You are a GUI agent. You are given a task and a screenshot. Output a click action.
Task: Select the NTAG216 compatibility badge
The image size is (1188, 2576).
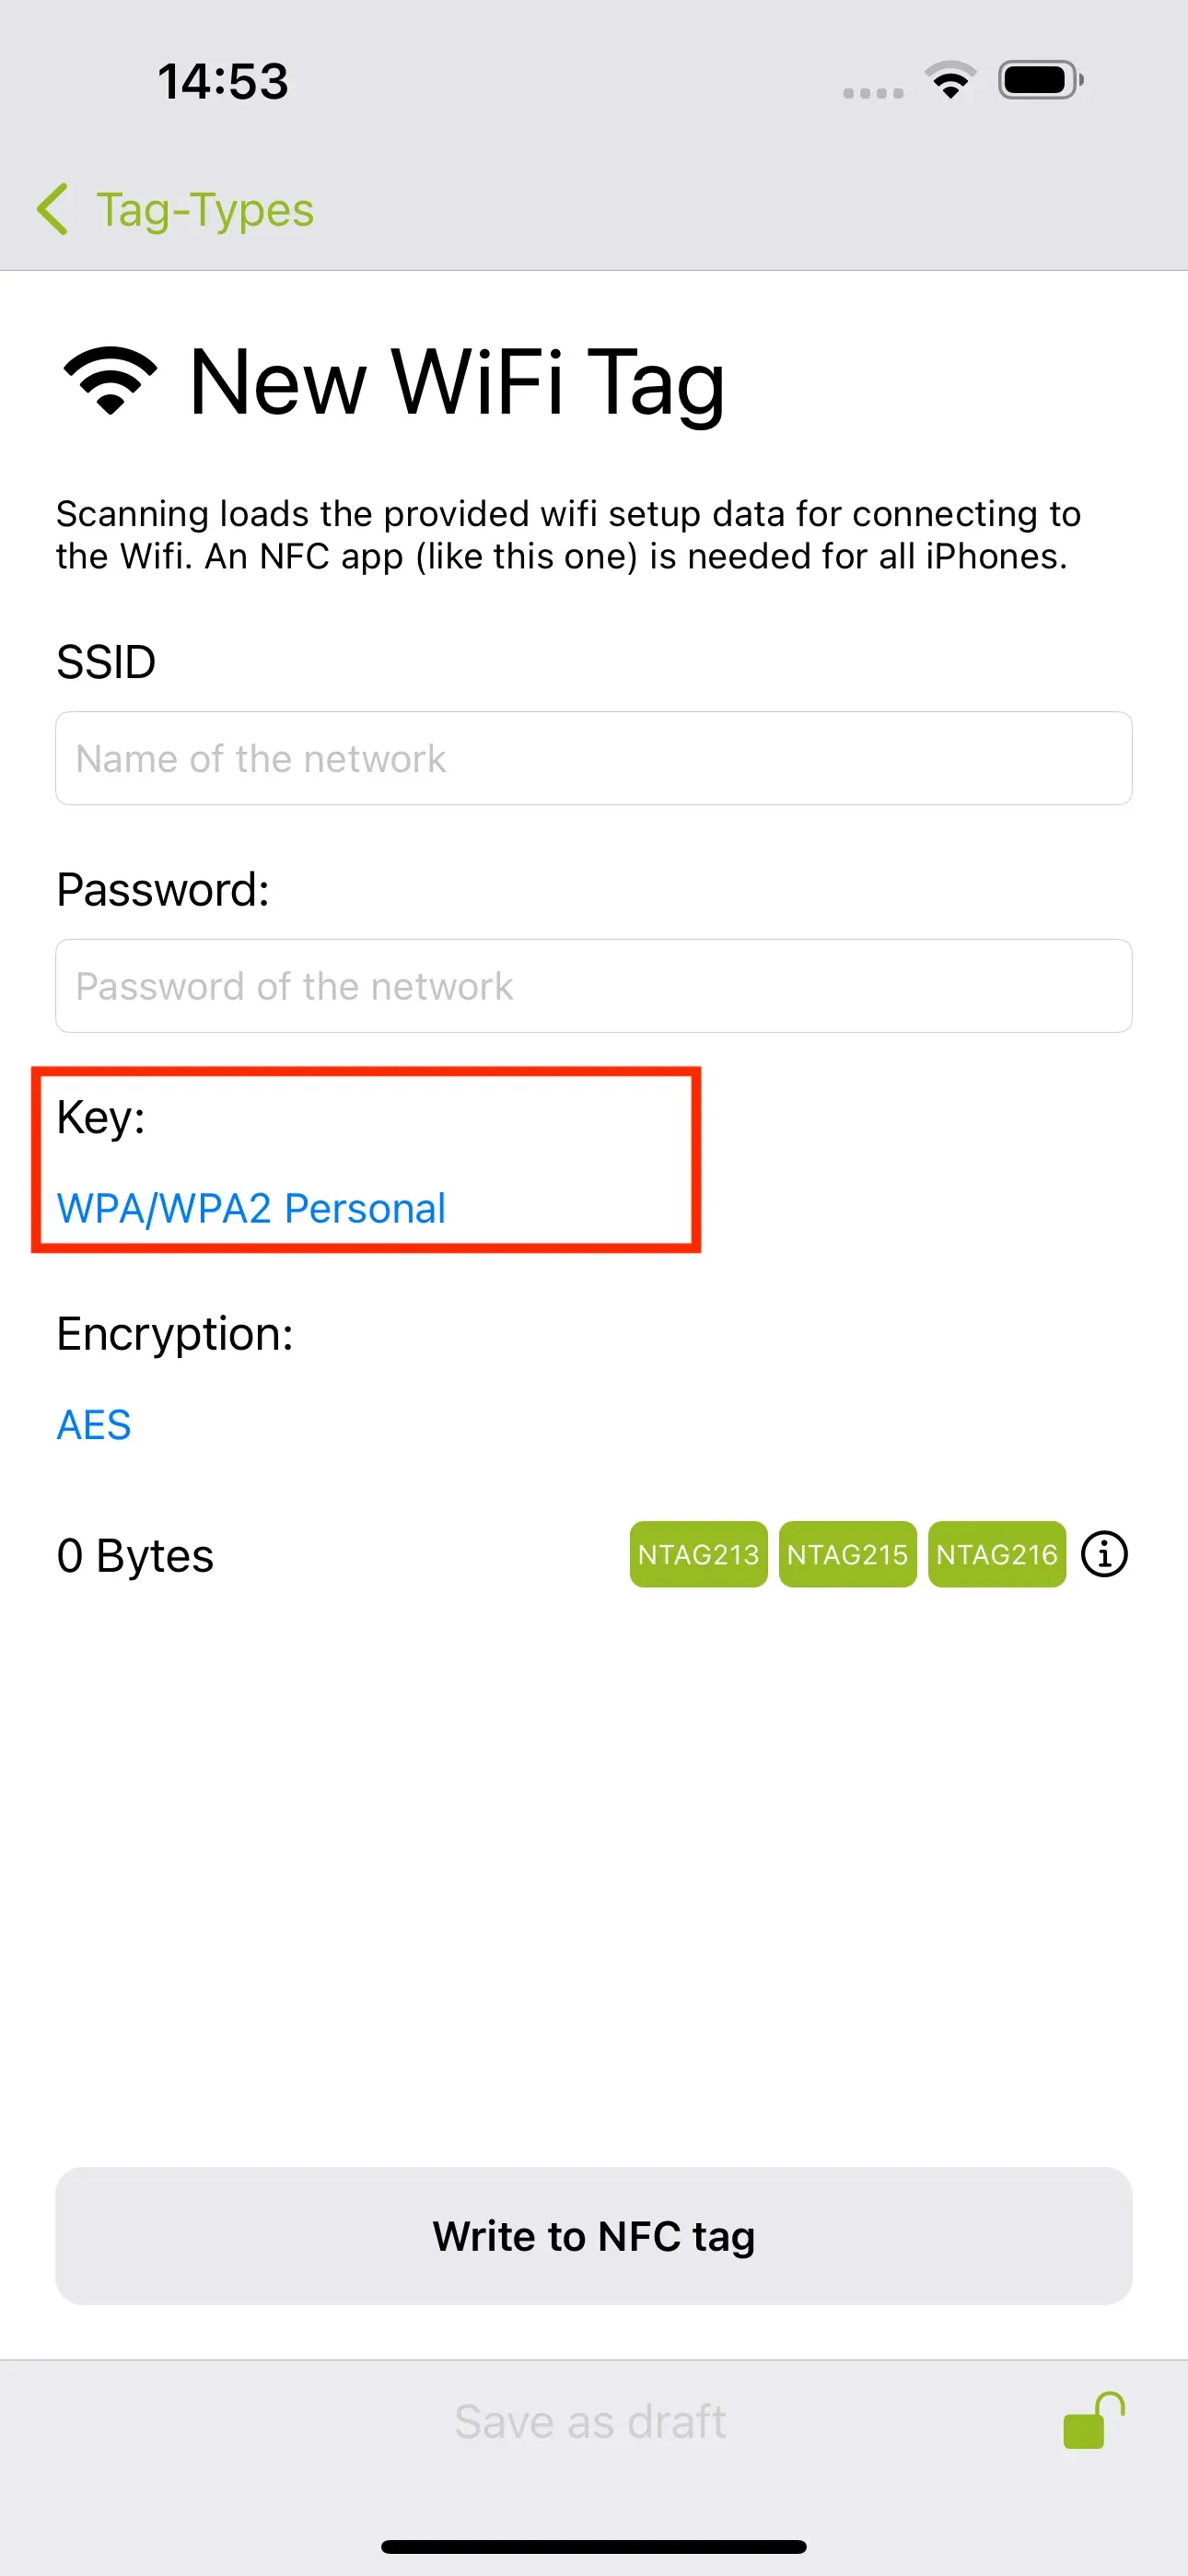pyautogui.click(x=996, y=1554)
